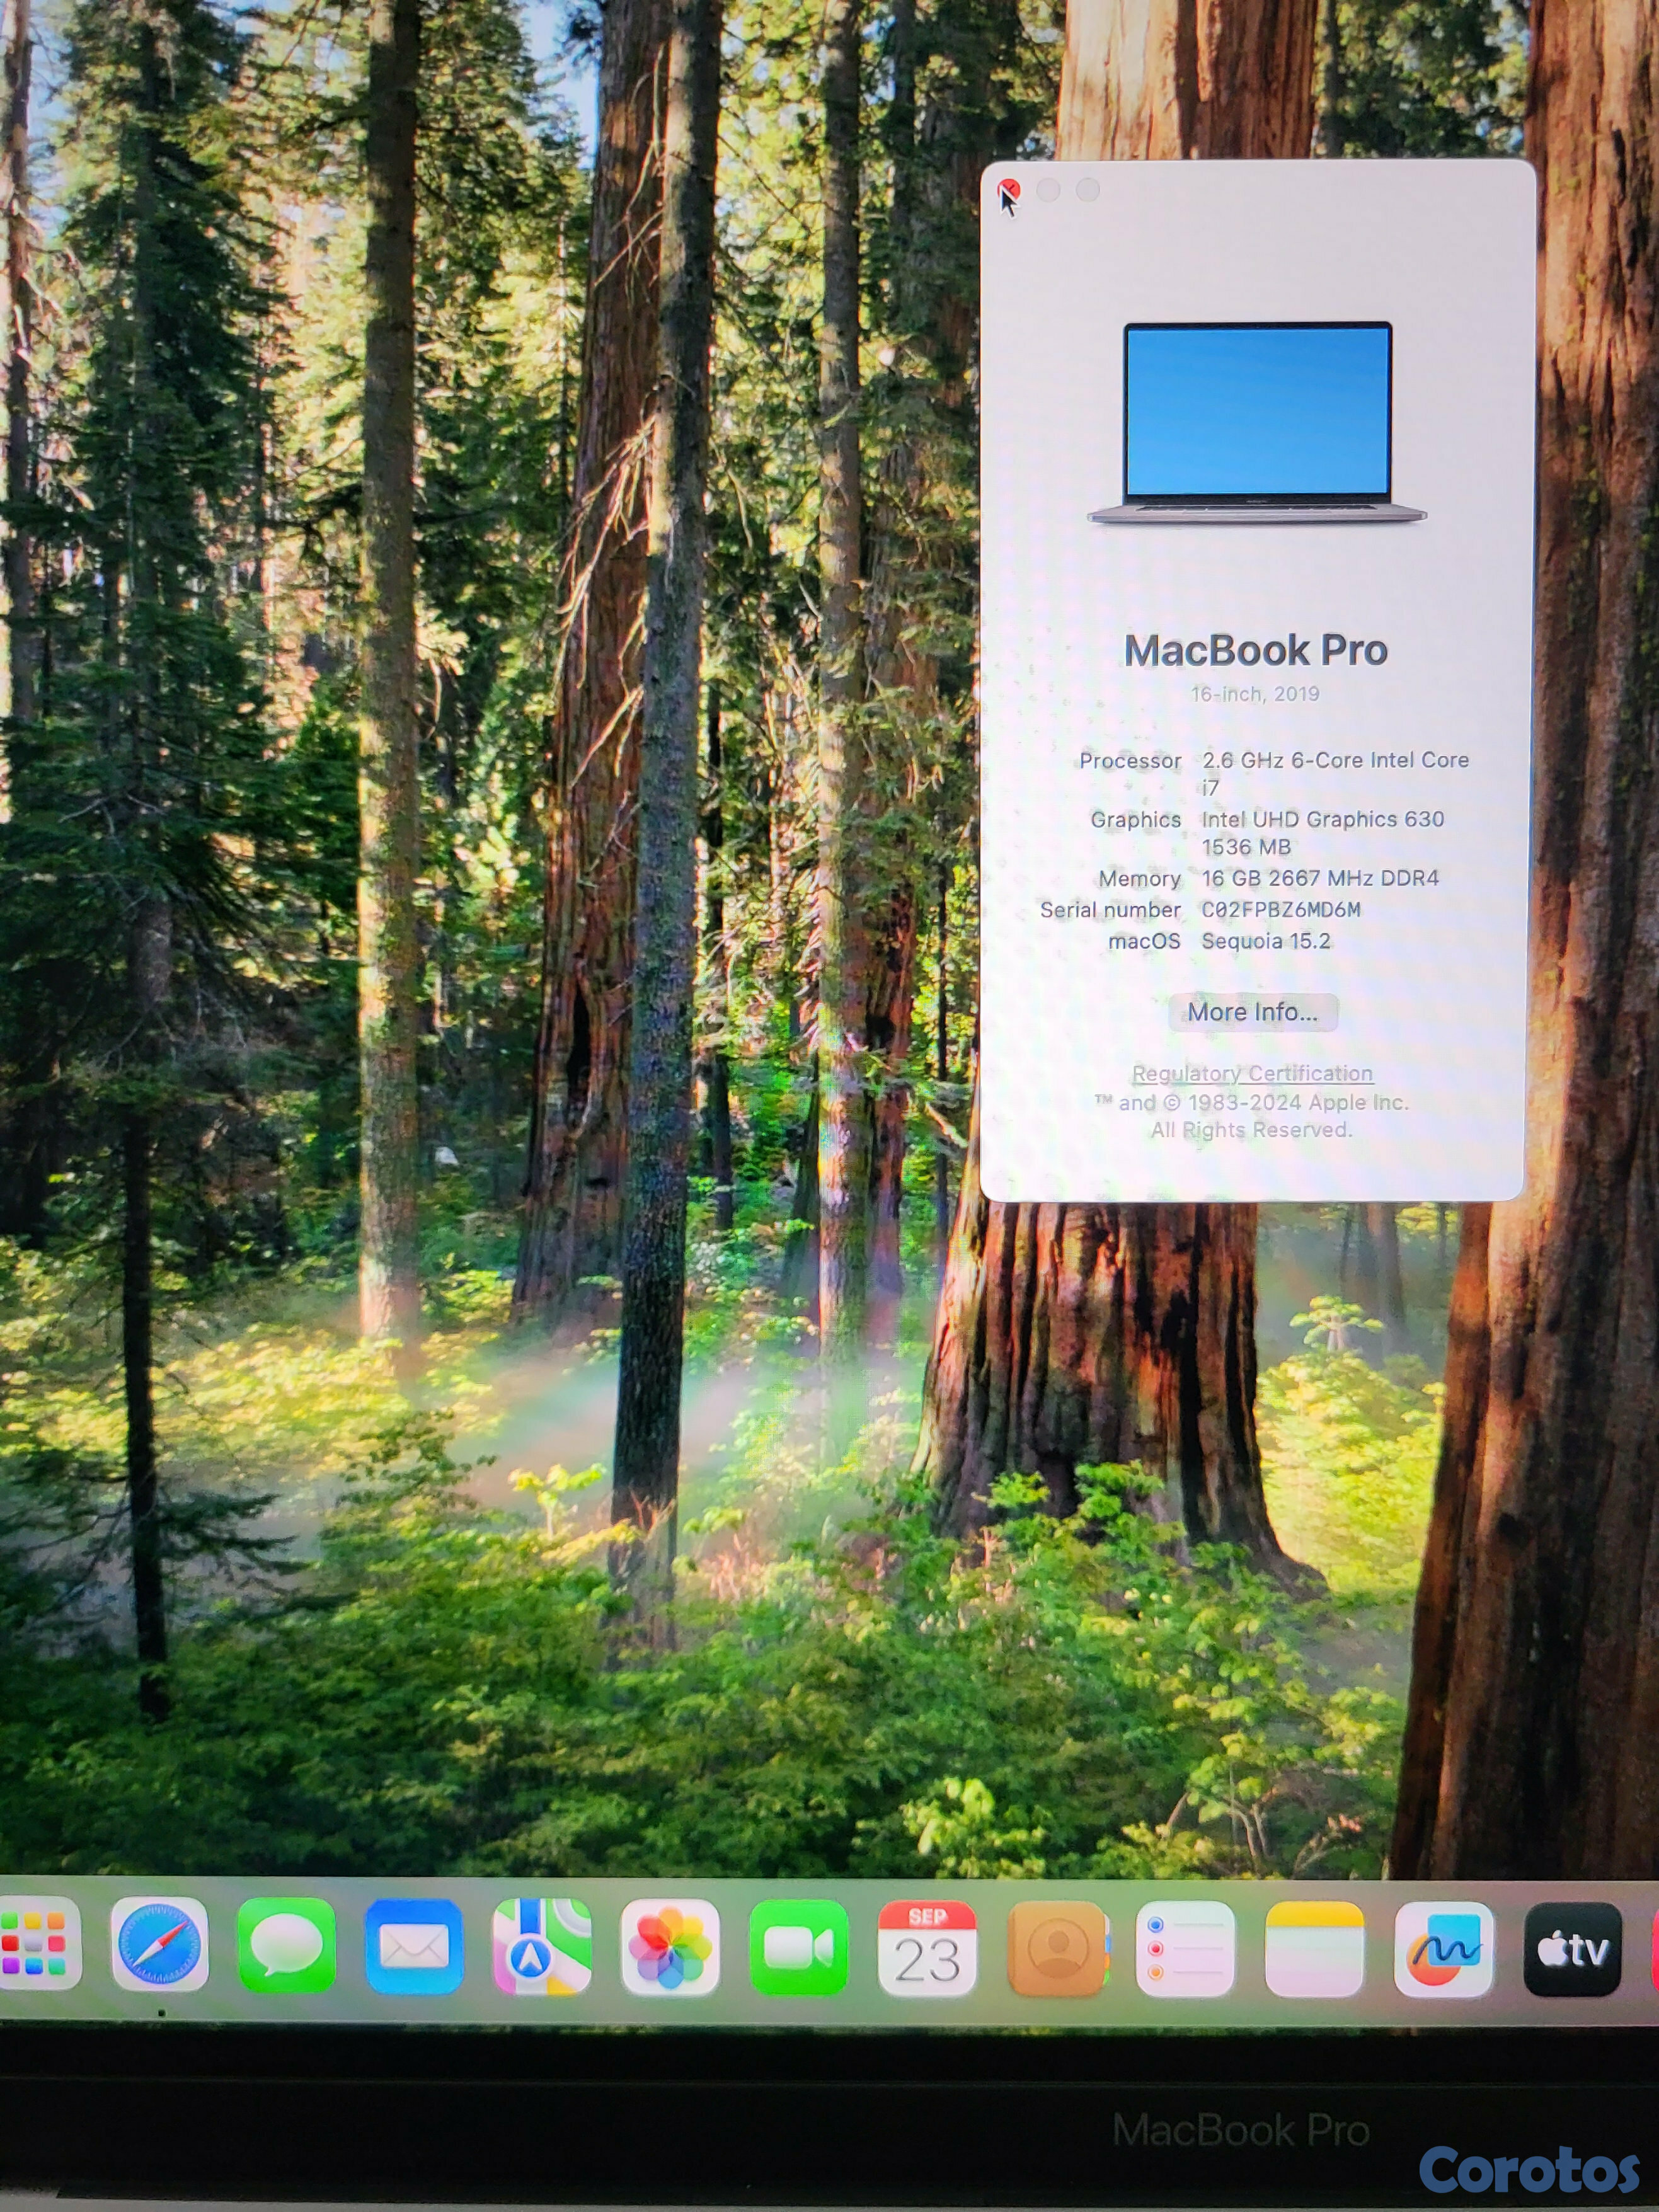Open the Mail app icon

coord(414,1946)
